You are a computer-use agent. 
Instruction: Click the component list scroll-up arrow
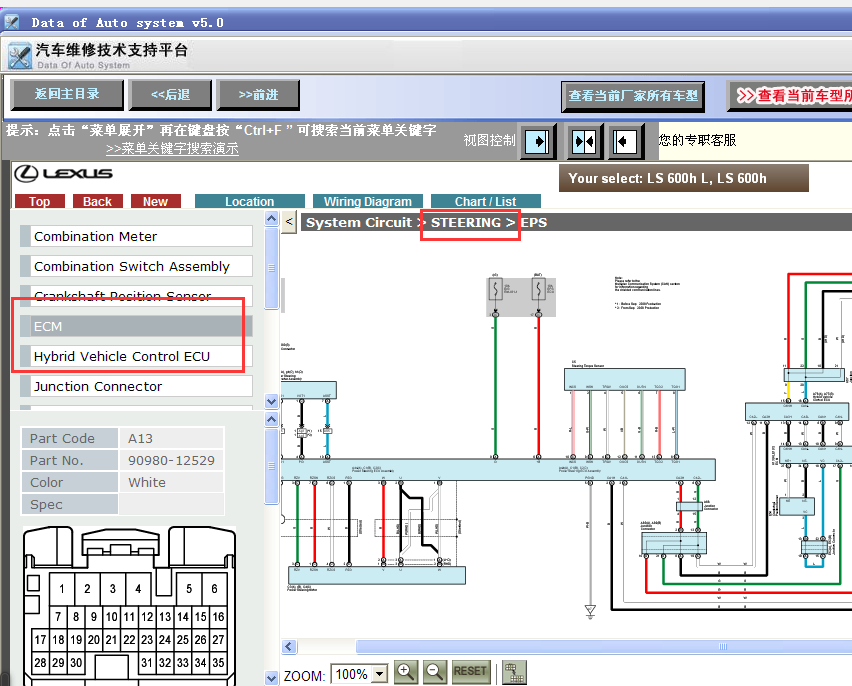pyautogui.click(x=272, y=219)
